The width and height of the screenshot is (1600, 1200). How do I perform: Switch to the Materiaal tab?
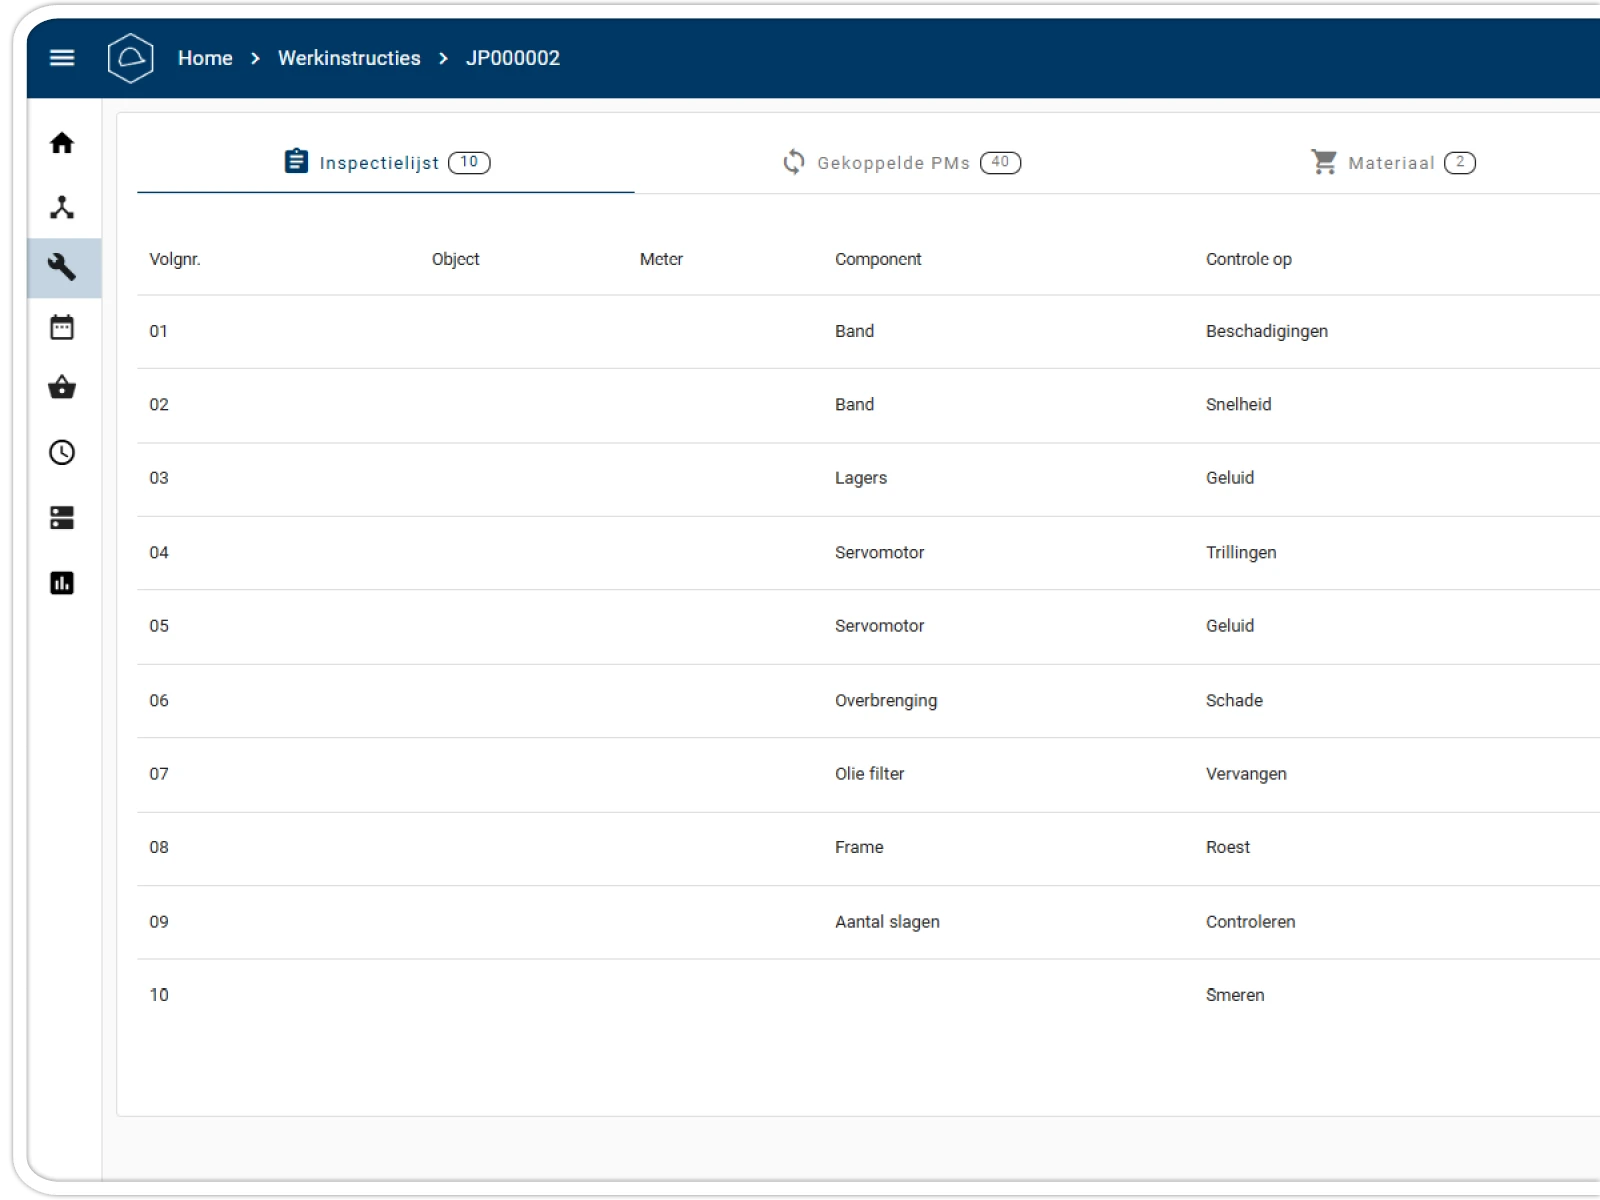pyautogui.click(x=1392, y=162)
